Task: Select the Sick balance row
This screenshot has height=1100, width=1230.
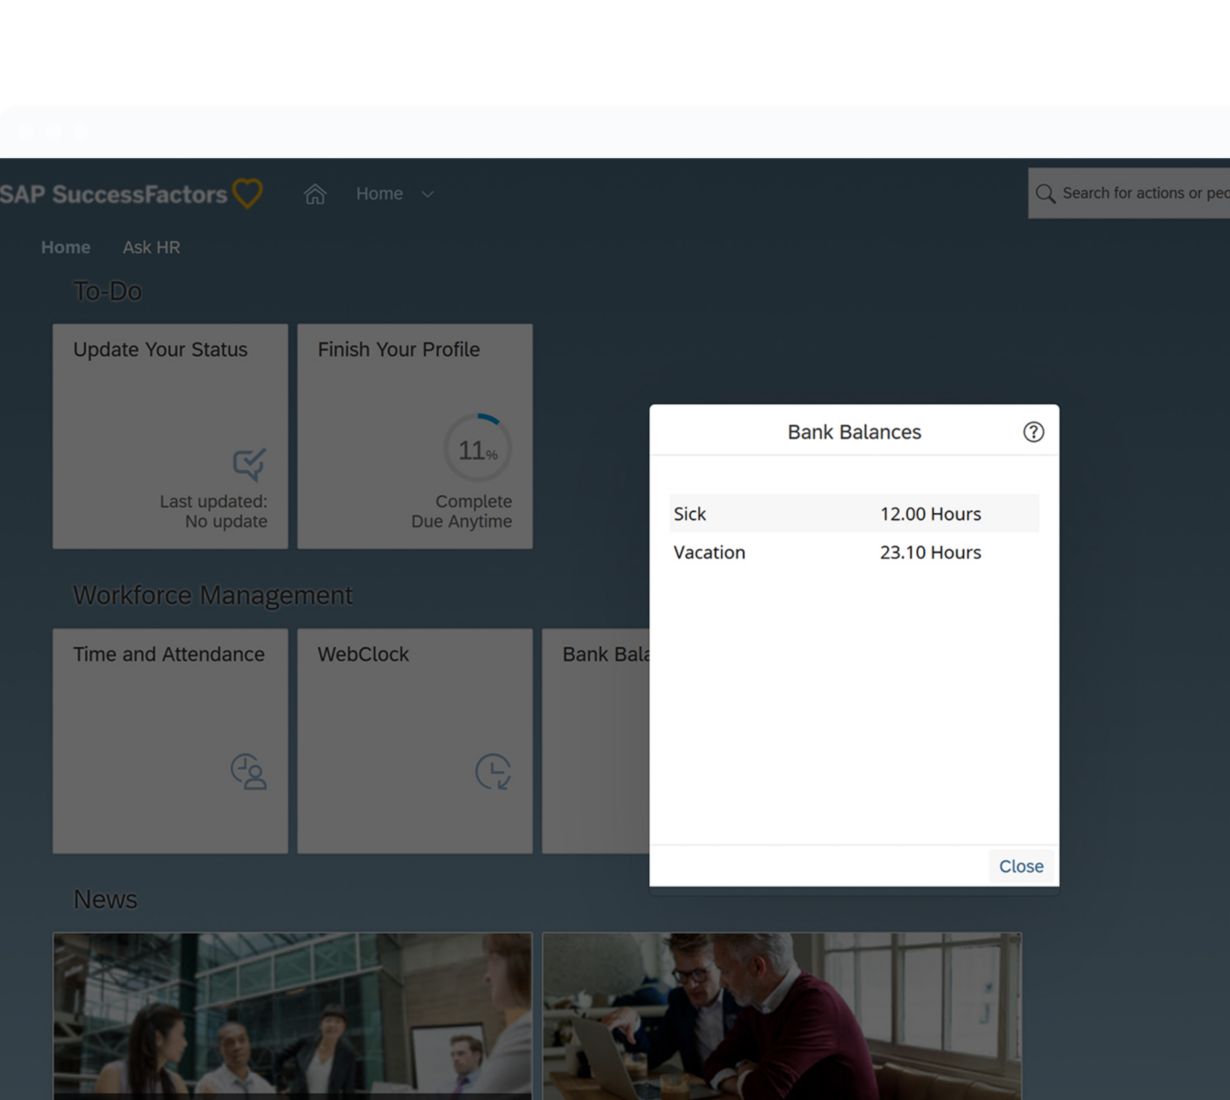Action: 853,514
